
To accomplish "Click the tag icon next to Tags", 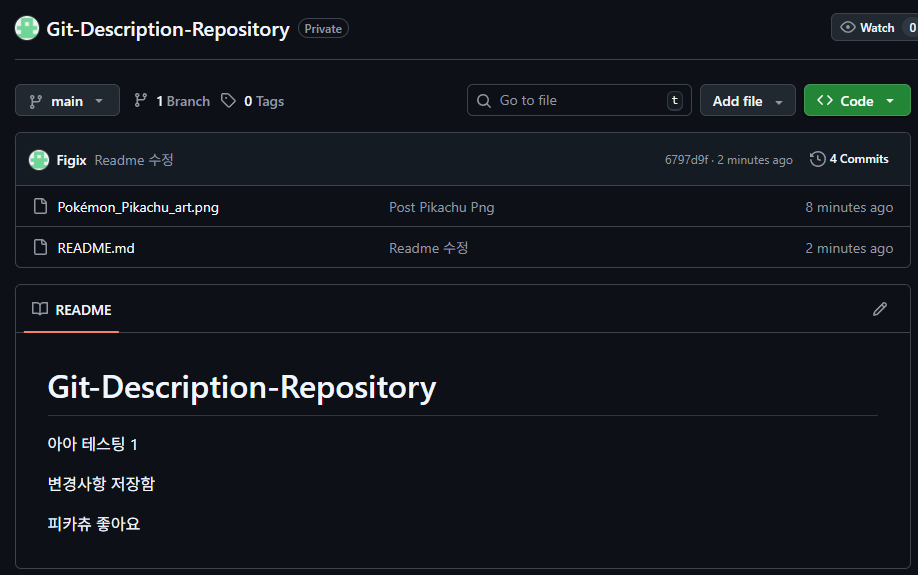I will click(x=229, y=100).
